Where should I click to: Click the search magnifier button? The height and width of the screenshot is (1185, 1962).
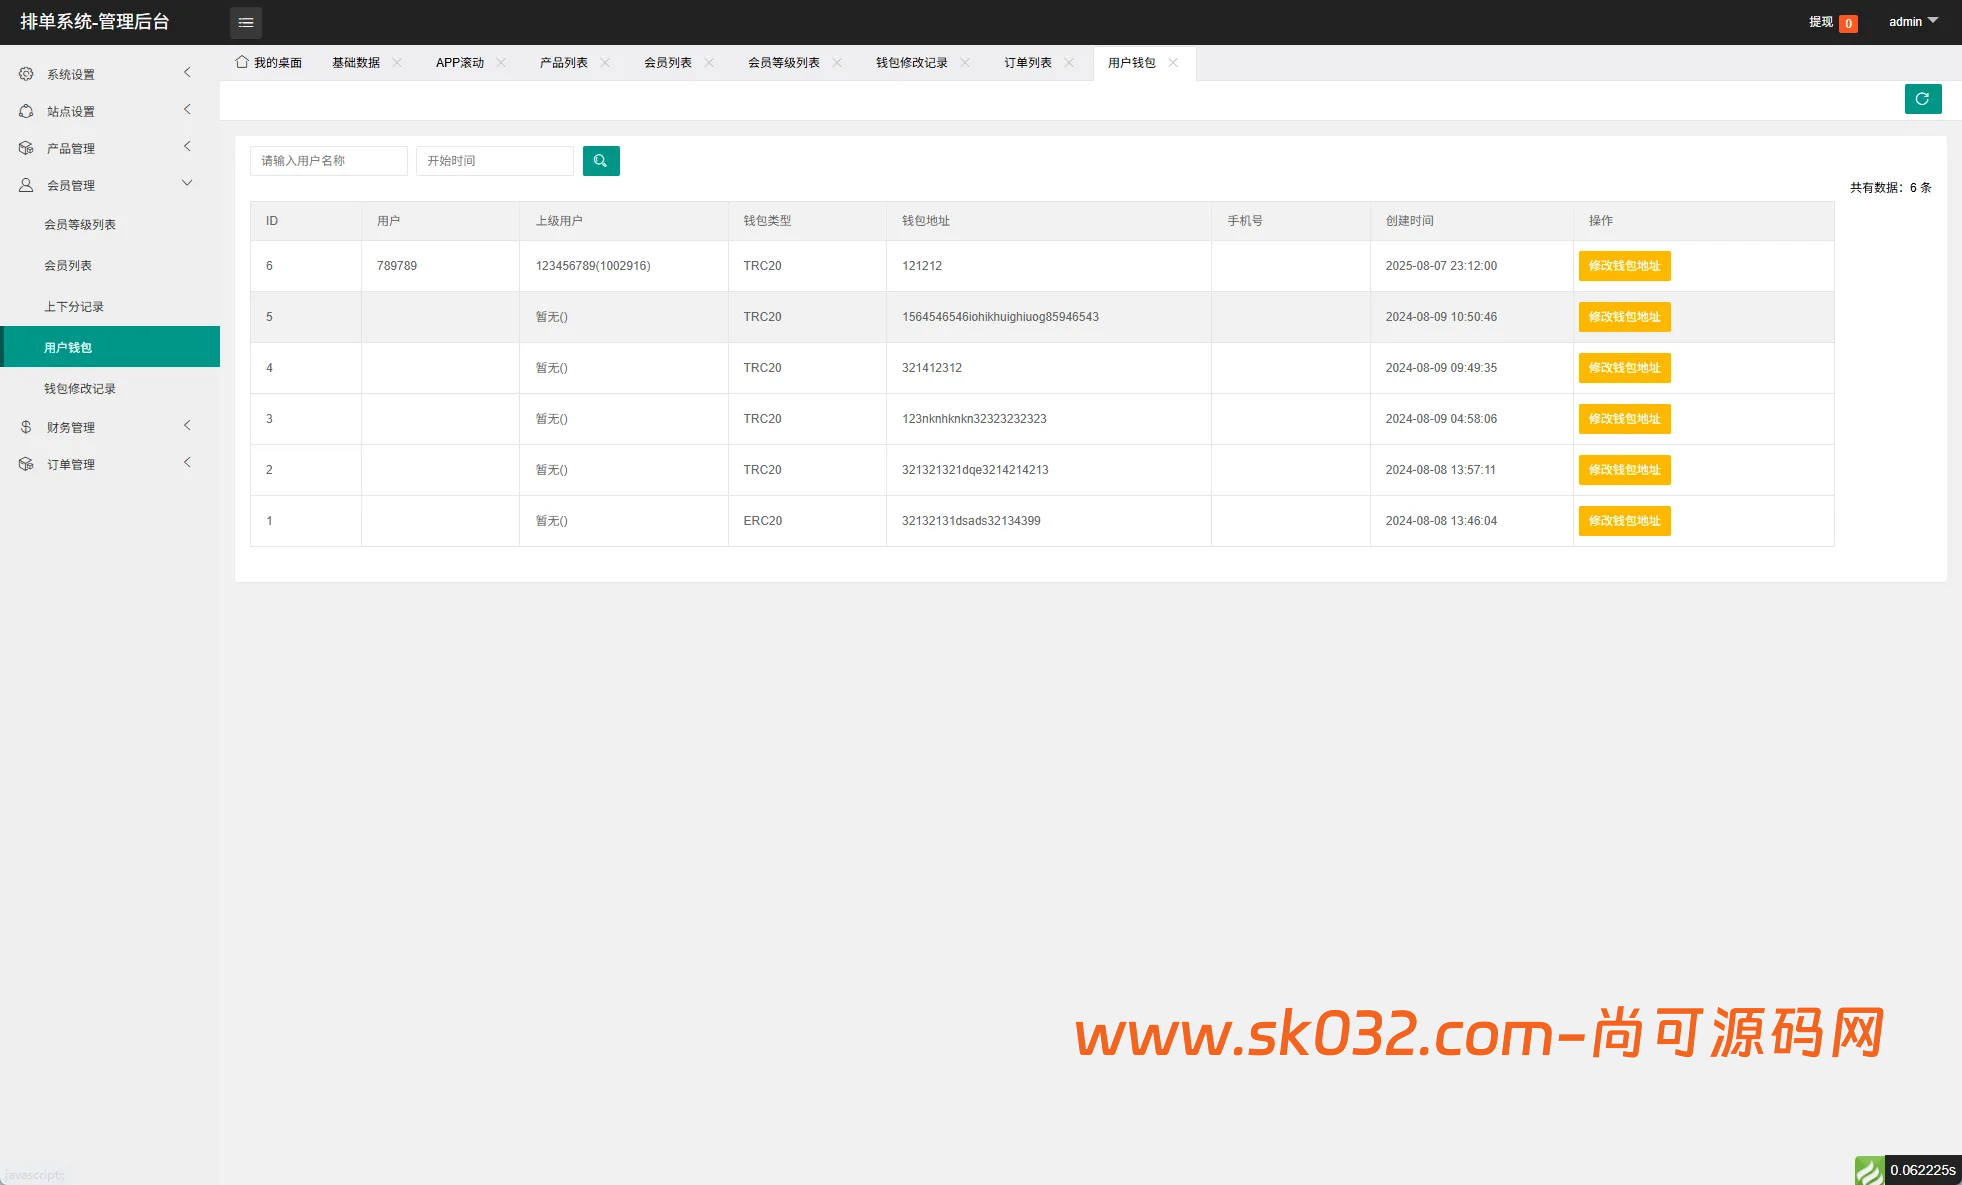click(600, 161)
